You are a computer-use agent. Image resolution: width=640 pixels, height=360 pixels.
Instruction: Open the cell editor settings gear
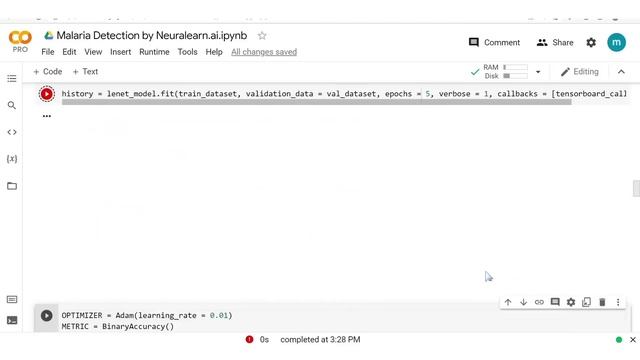(571, 302)
